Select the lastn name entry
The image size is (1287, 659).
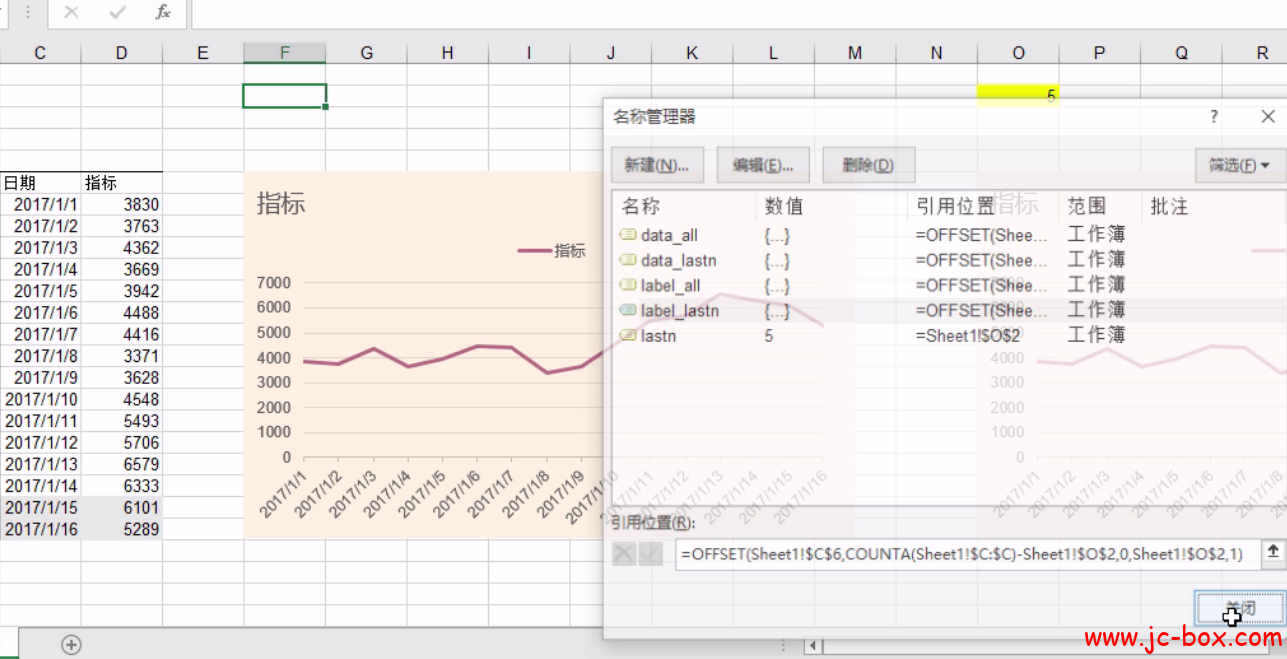tap(658, 336)
